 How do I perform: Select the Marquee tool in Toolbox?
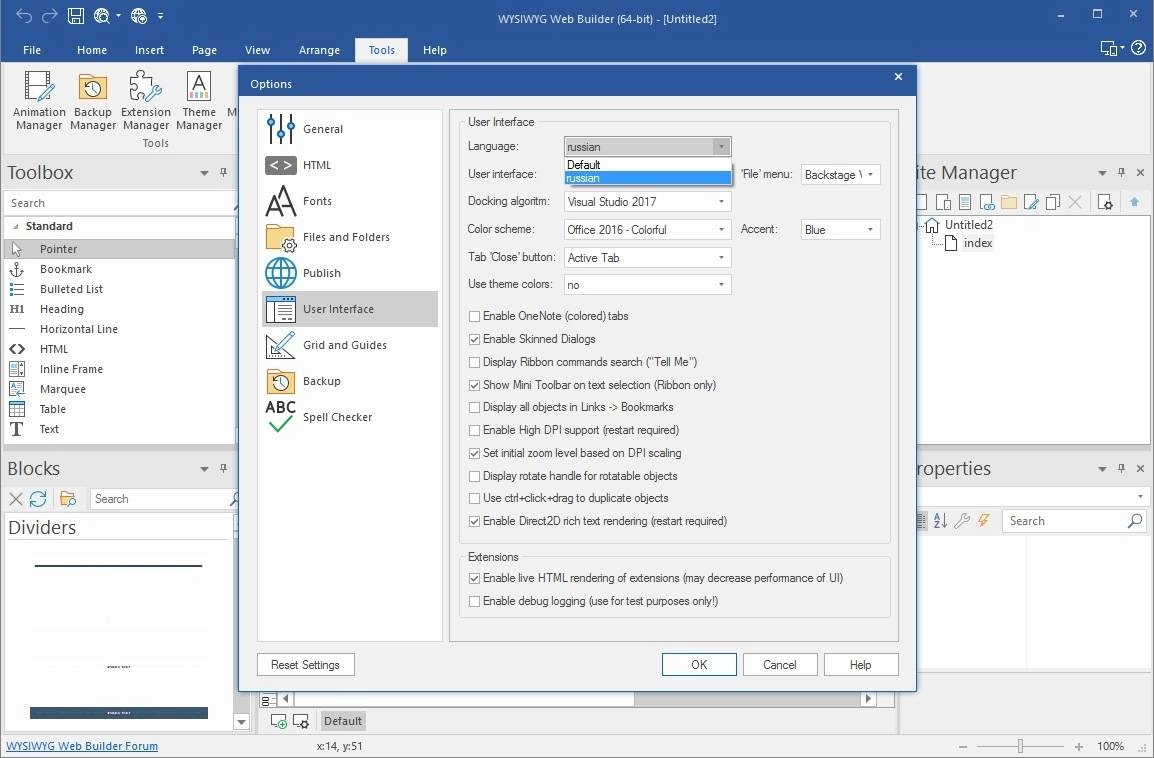point(119,389)
